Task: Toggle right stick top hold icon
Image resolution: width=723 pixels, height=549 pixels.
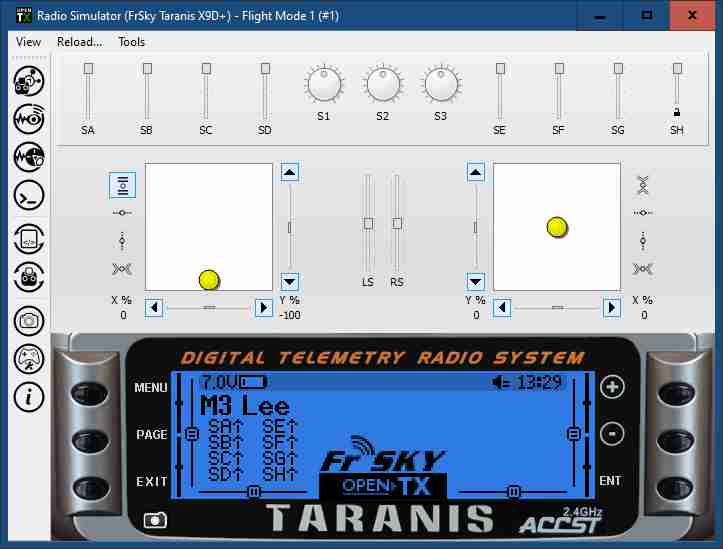Action: pyautogui.click(x=643, y=185)
